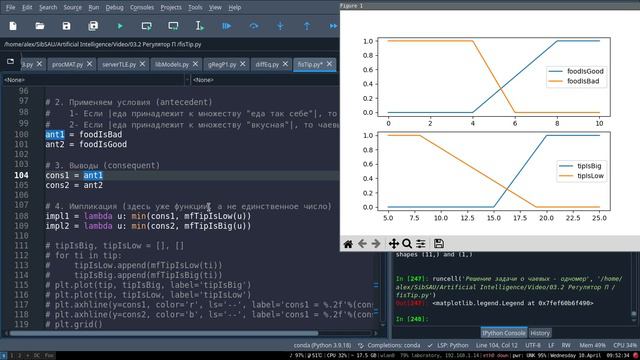Place cursor on line 108 impl1 code

pos(148,216)
